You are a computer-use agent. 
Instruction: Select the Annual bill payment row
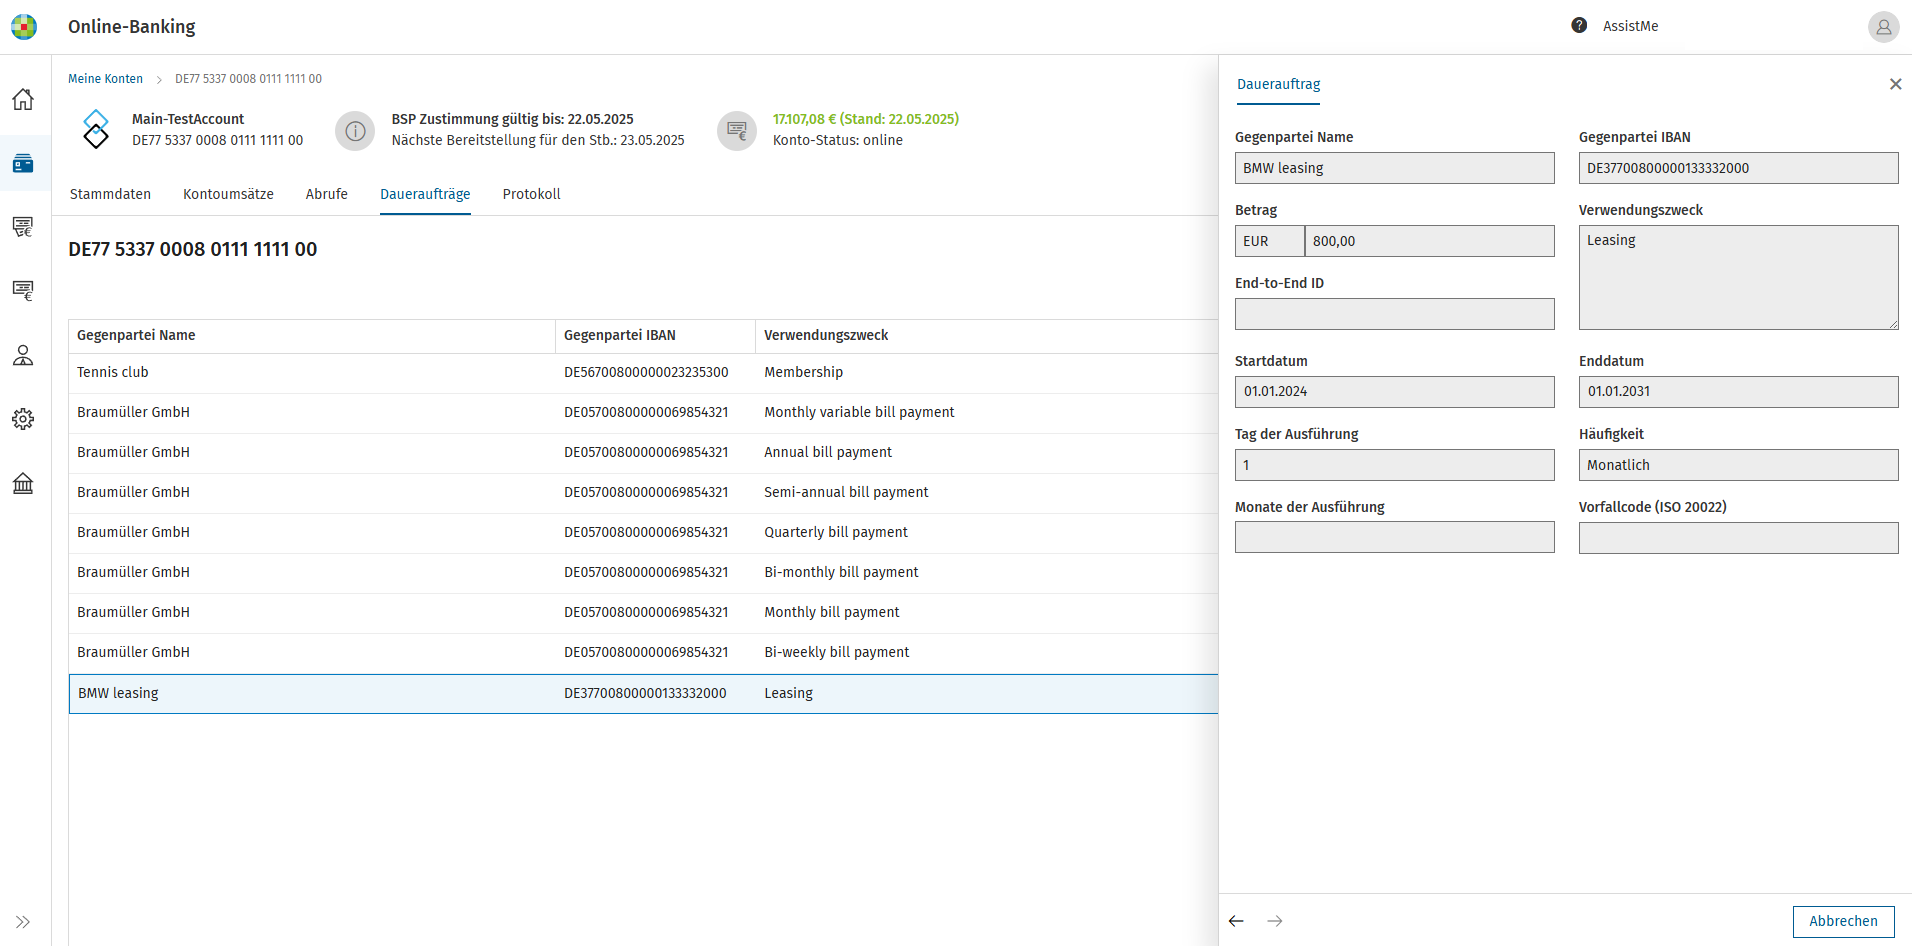(x=643, y=453)
